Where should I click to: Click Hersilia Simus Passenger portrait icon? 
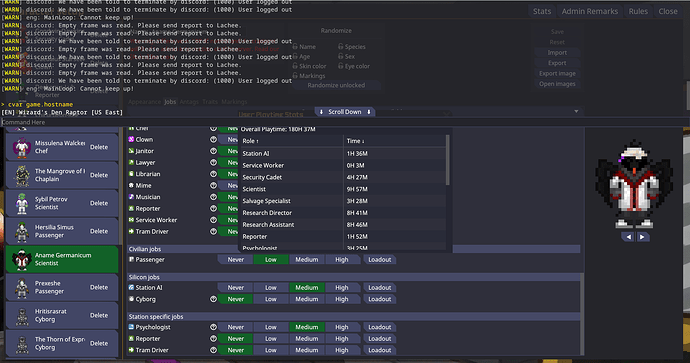(22, 231)
